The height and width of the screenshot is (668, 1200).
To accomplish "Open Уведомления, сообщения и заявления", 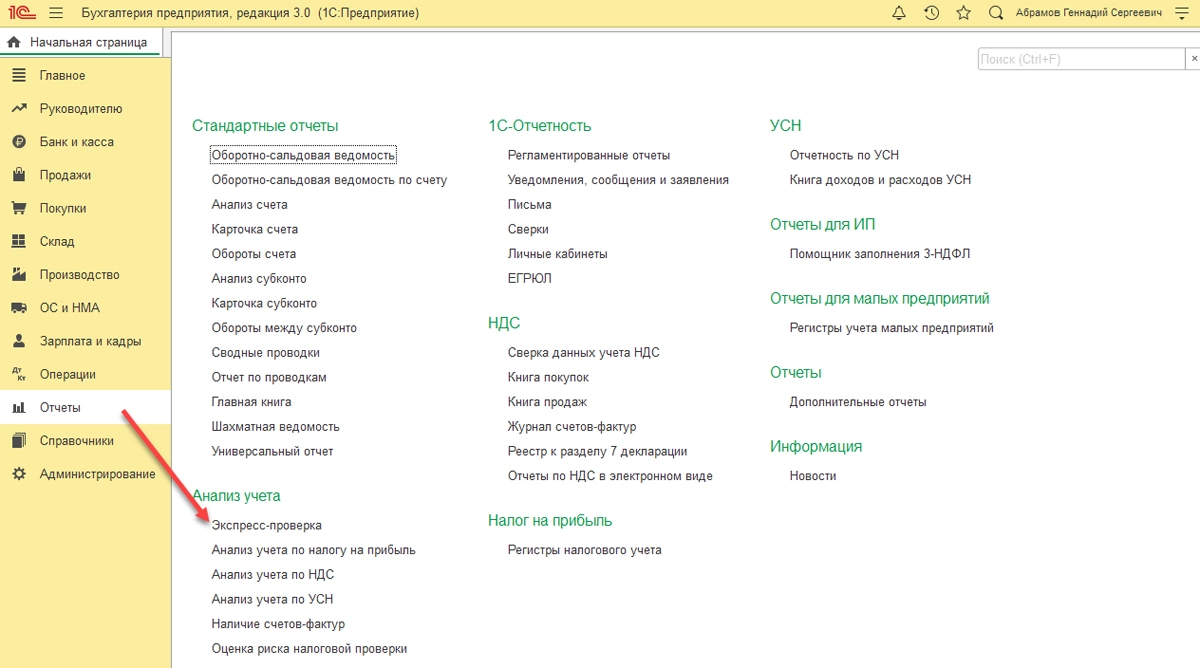I will (x=618, y=180).
